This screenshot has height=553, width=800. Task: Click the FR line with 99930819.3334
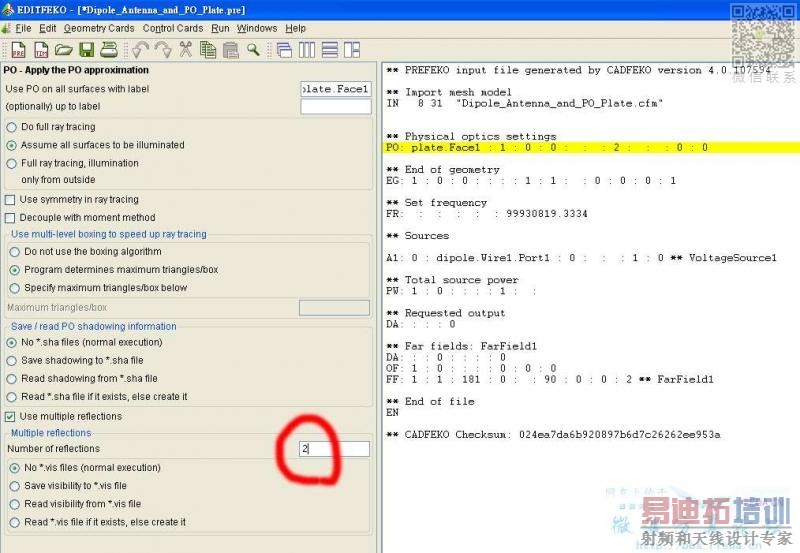pyautogui.click(x=487, y=214)
